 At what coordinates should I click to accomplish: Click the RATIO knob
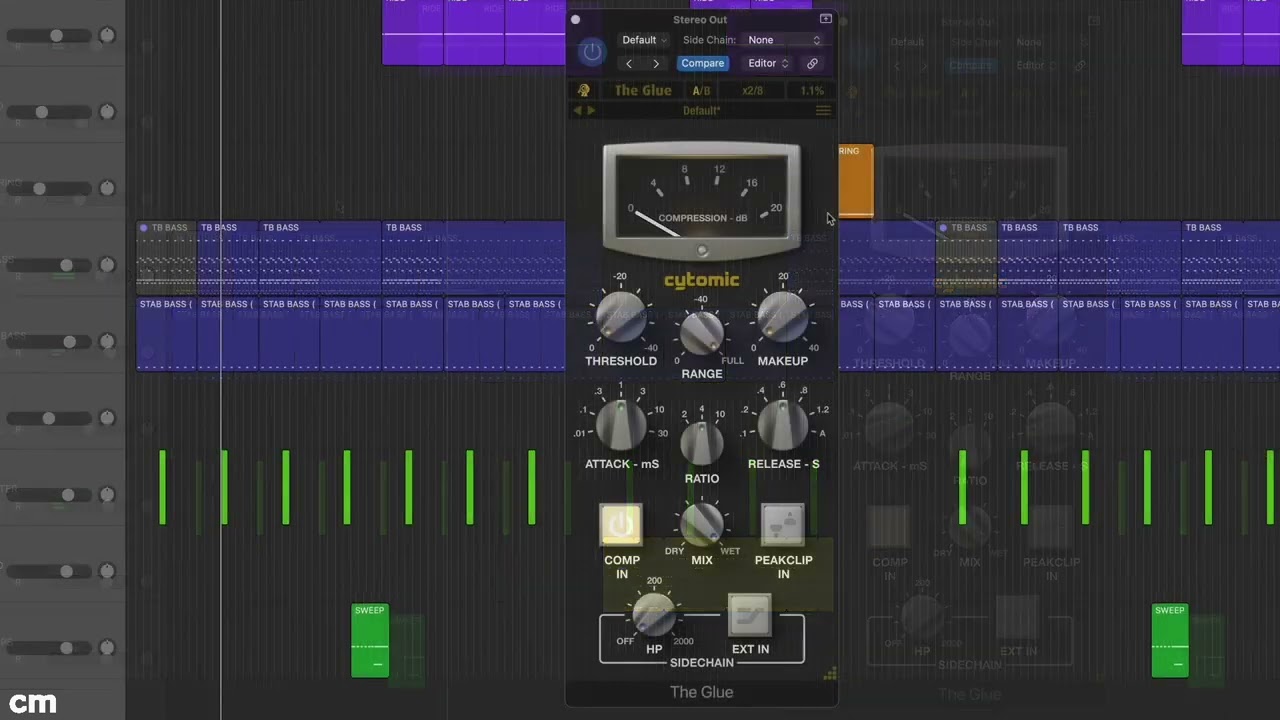(x=702, y=442)
